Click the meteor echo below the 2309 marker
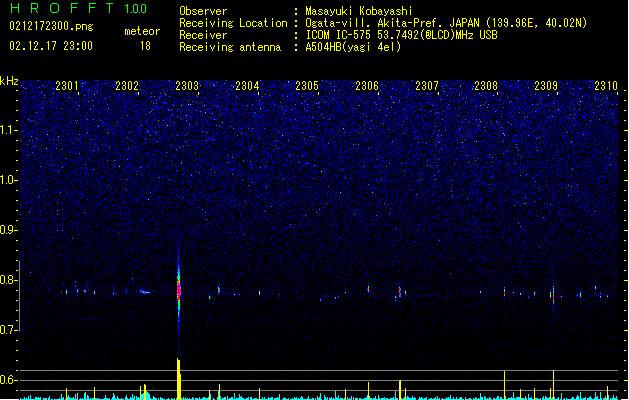The image size is (629, 400). click(553, 296)
